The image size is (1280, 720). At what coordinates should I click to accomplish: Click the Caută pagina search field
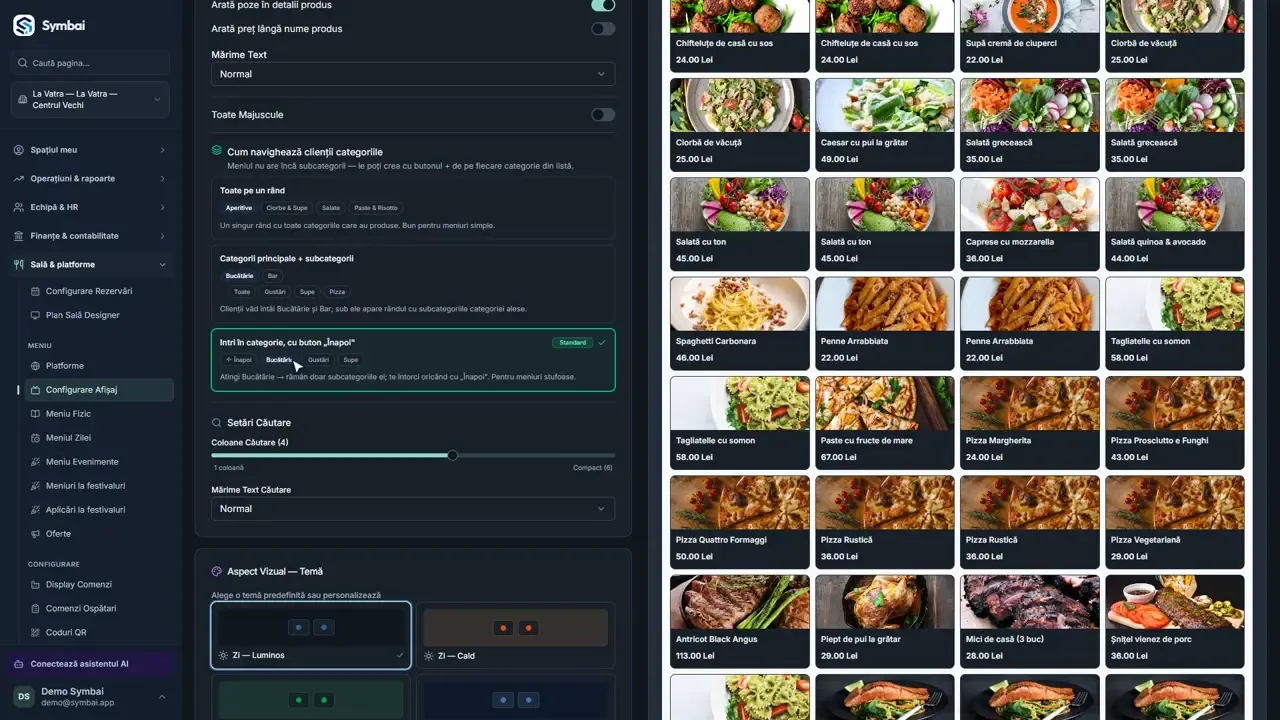[91, 63]
